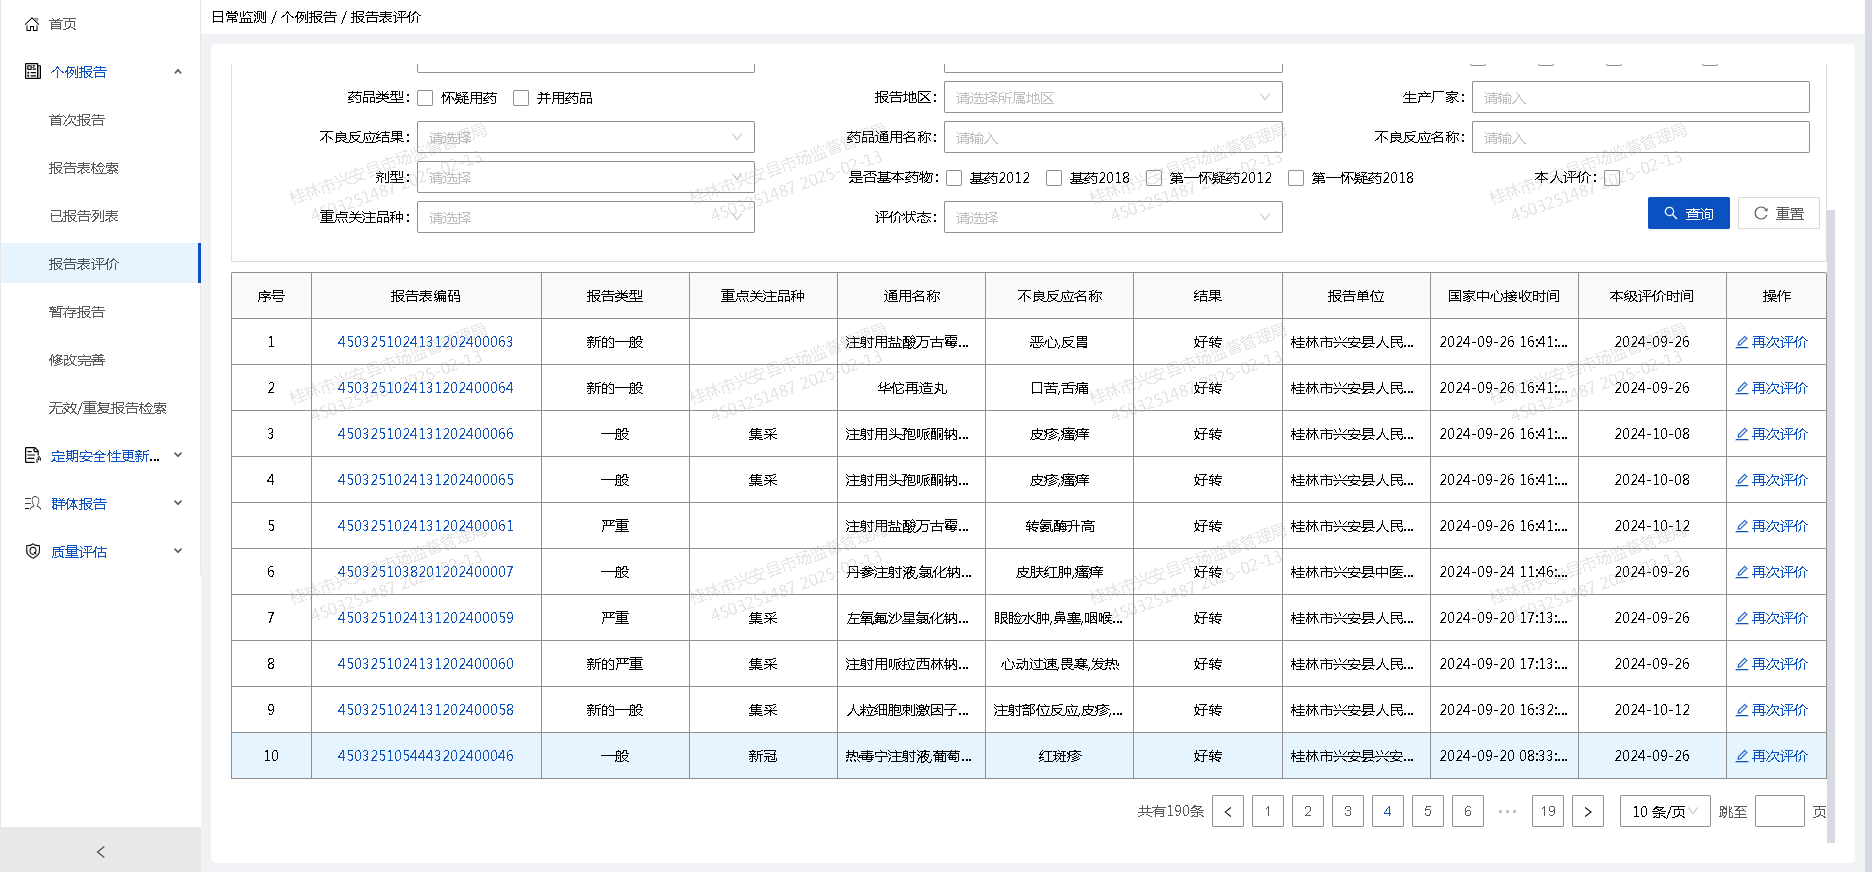The width and height of the screenshot is (1872, 872).
Task: Click the blue 查询 search button
Action: (x=1688, y=213)
